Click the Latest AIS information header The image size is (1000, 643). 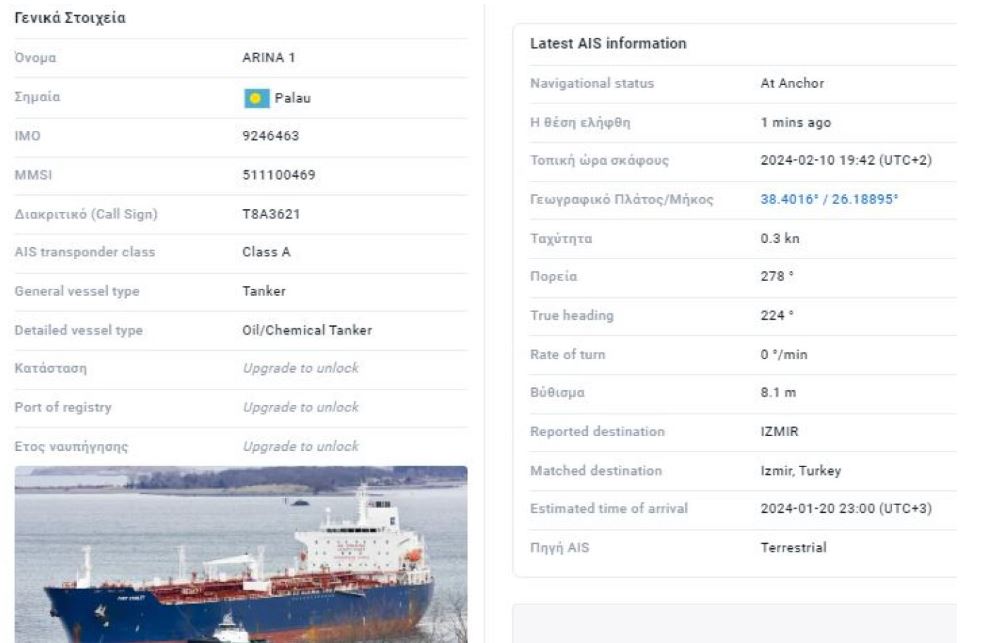[608, 44]
